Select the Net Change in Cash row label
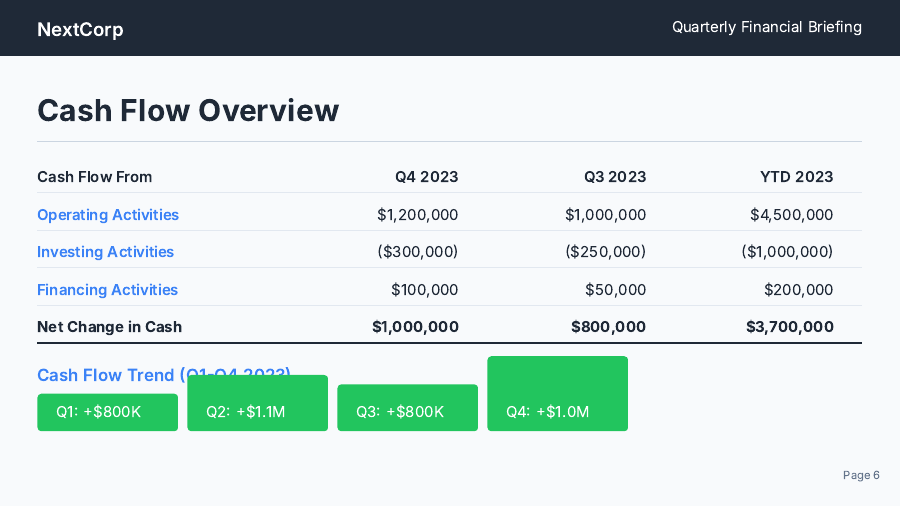 coord(109,327)
